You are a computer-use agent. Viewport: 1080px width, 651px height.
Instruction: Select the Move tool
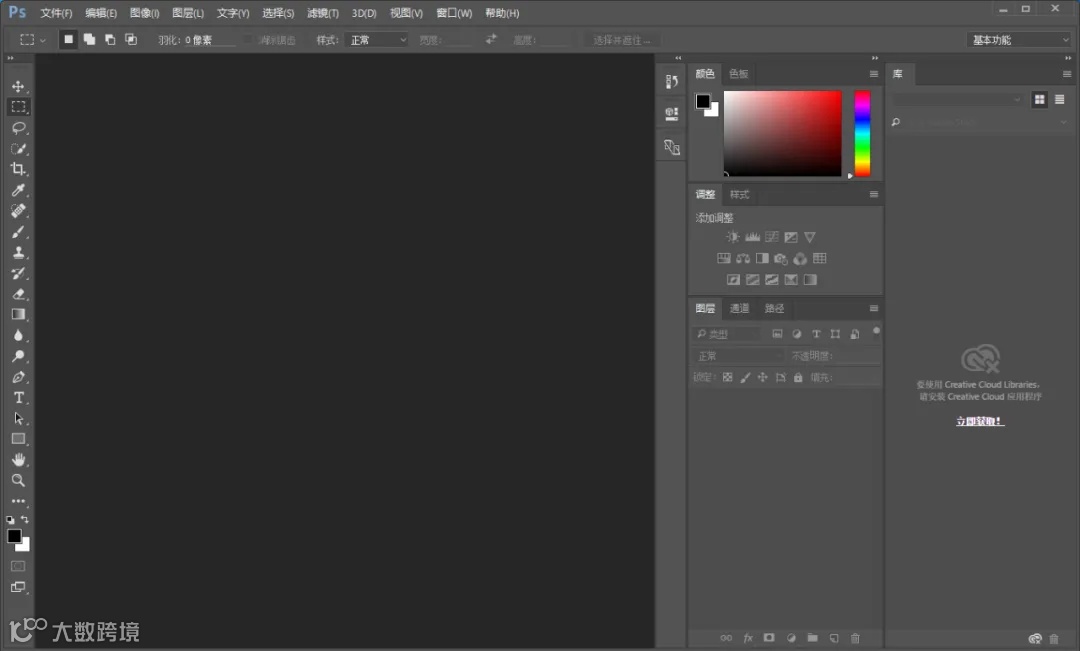click(18, 86)
